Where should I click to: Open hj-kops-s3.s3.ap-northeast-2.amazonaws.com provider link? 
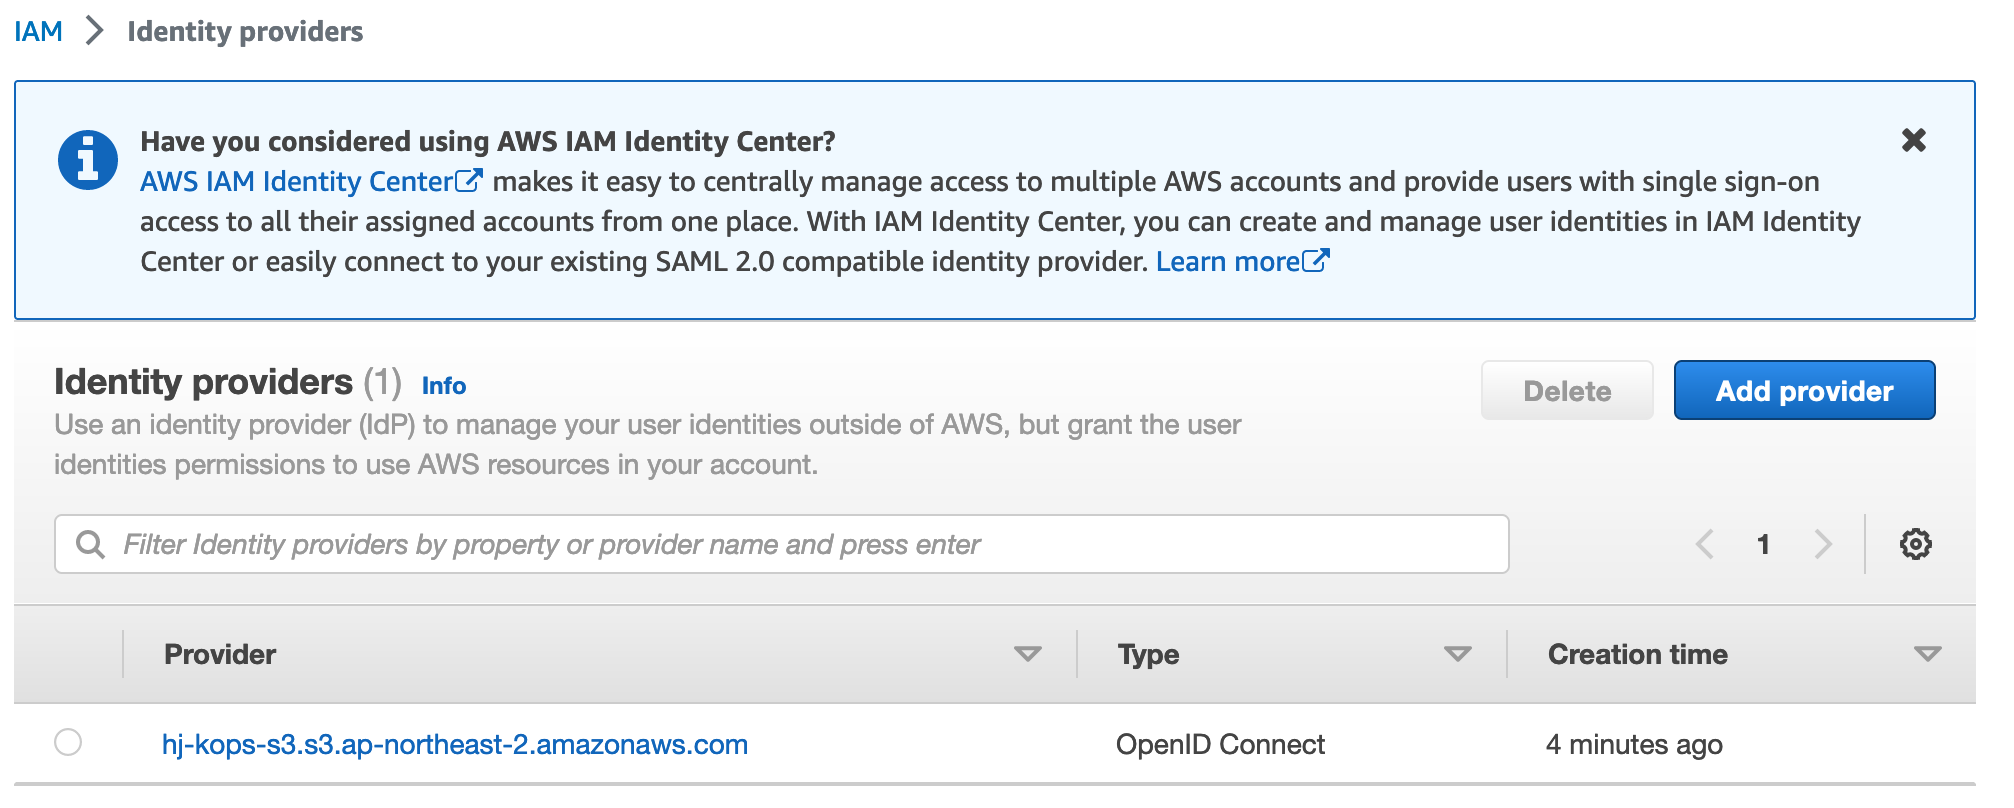point(455,744)
